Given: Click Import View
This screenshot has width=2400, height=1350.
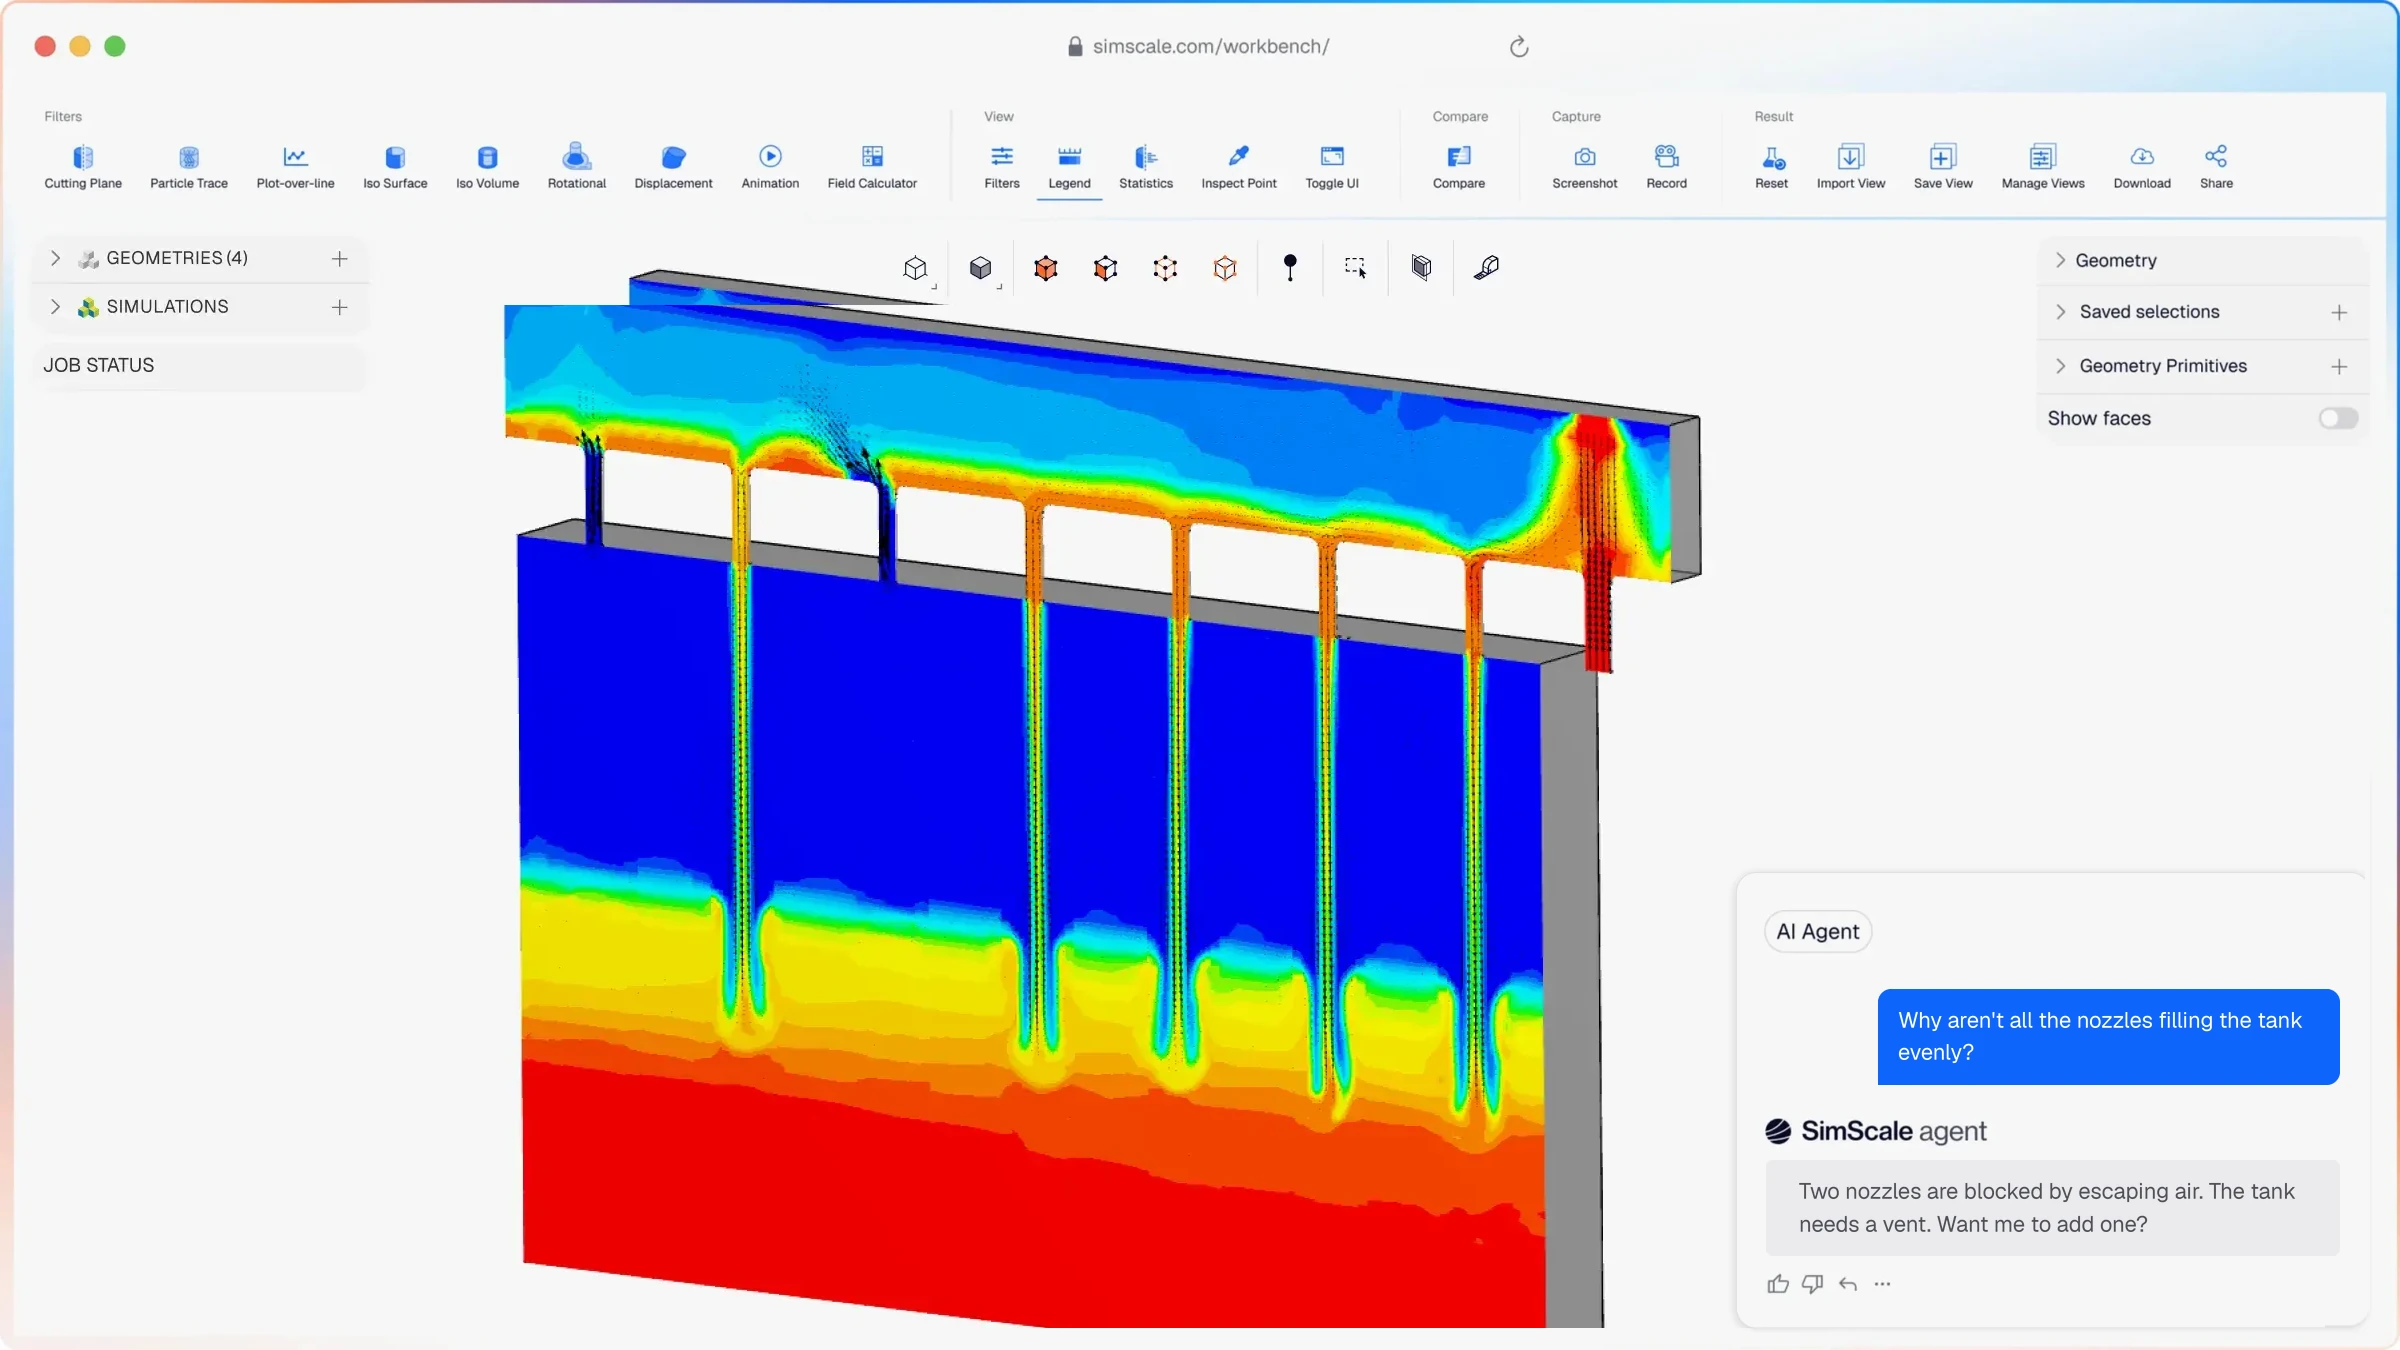Looking at the screenshot, I should pyautogui.click(x=1851, y=167).
